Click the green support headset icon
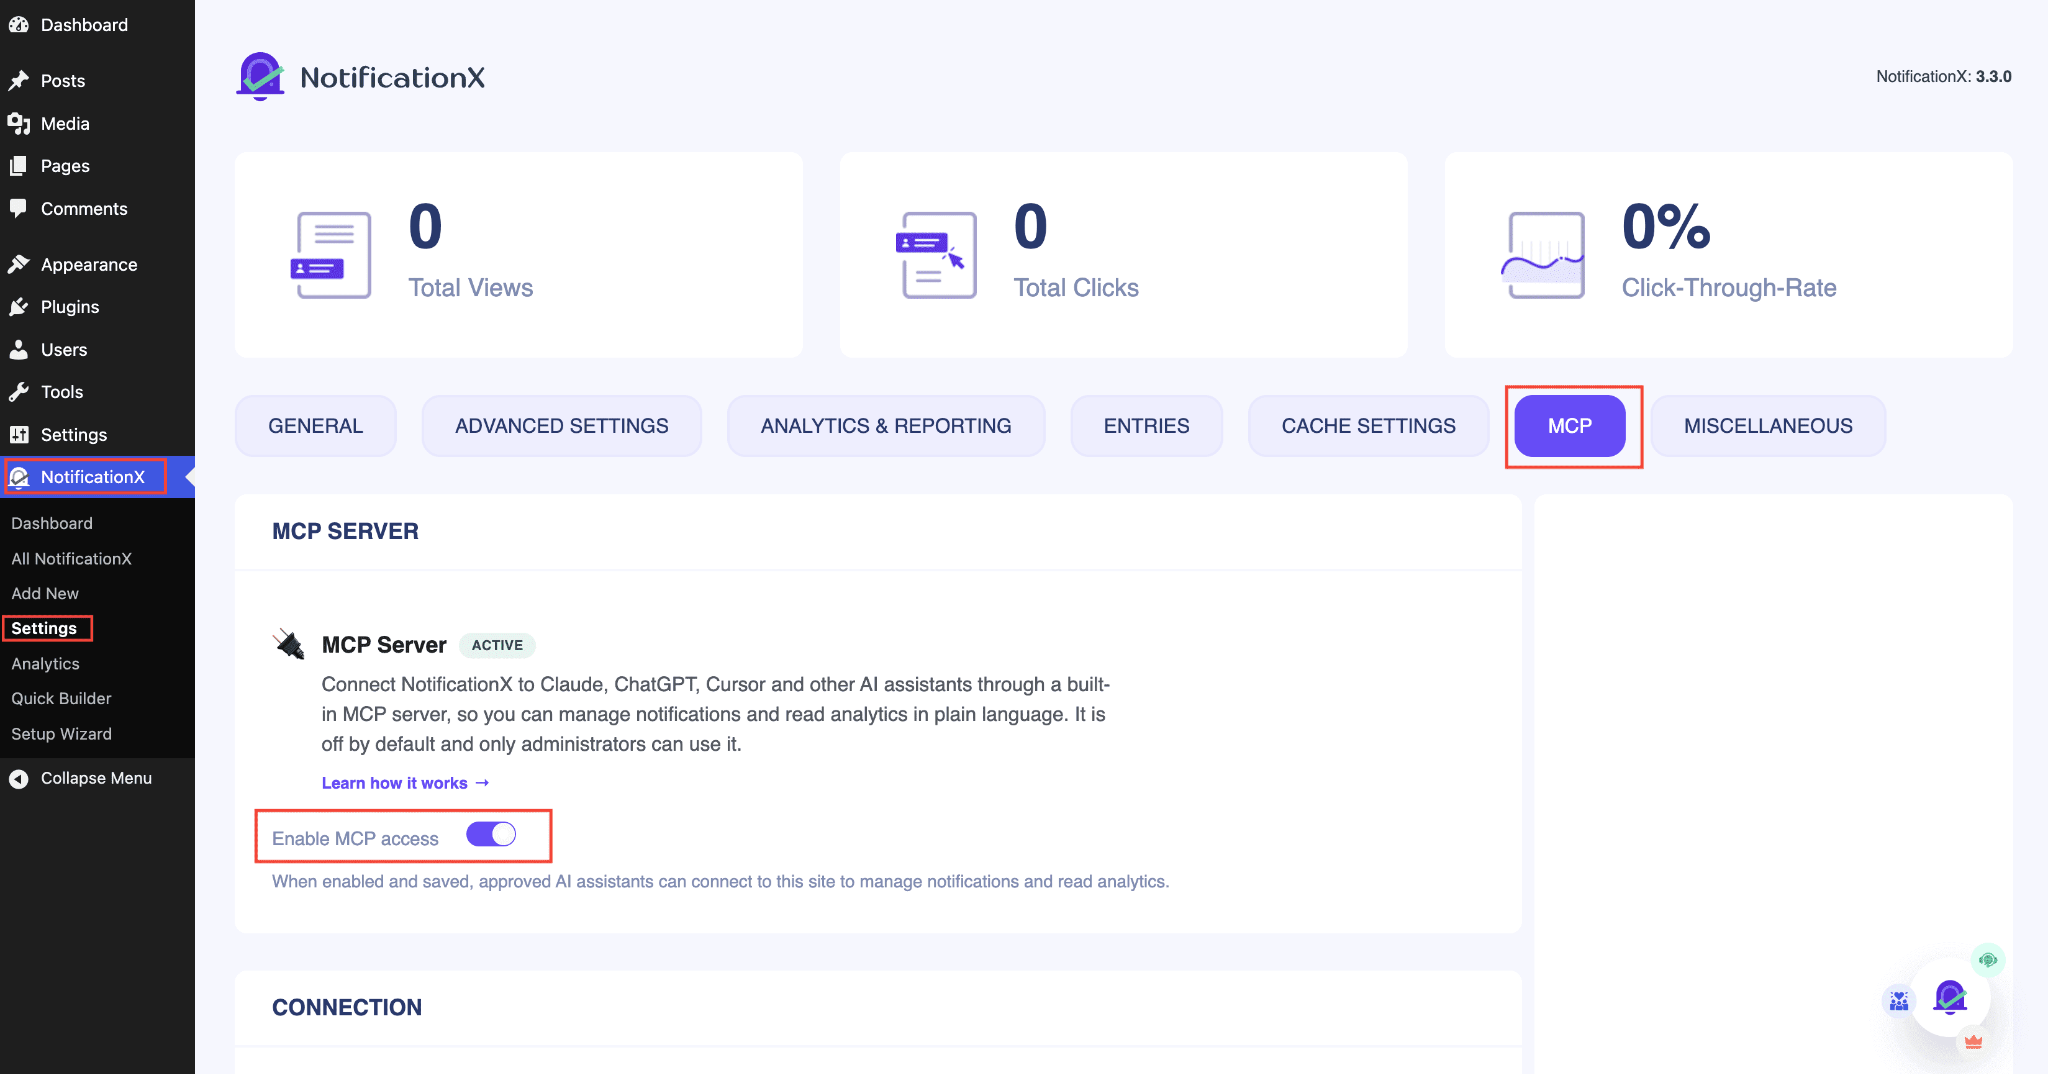 (x=1988, y=960)
